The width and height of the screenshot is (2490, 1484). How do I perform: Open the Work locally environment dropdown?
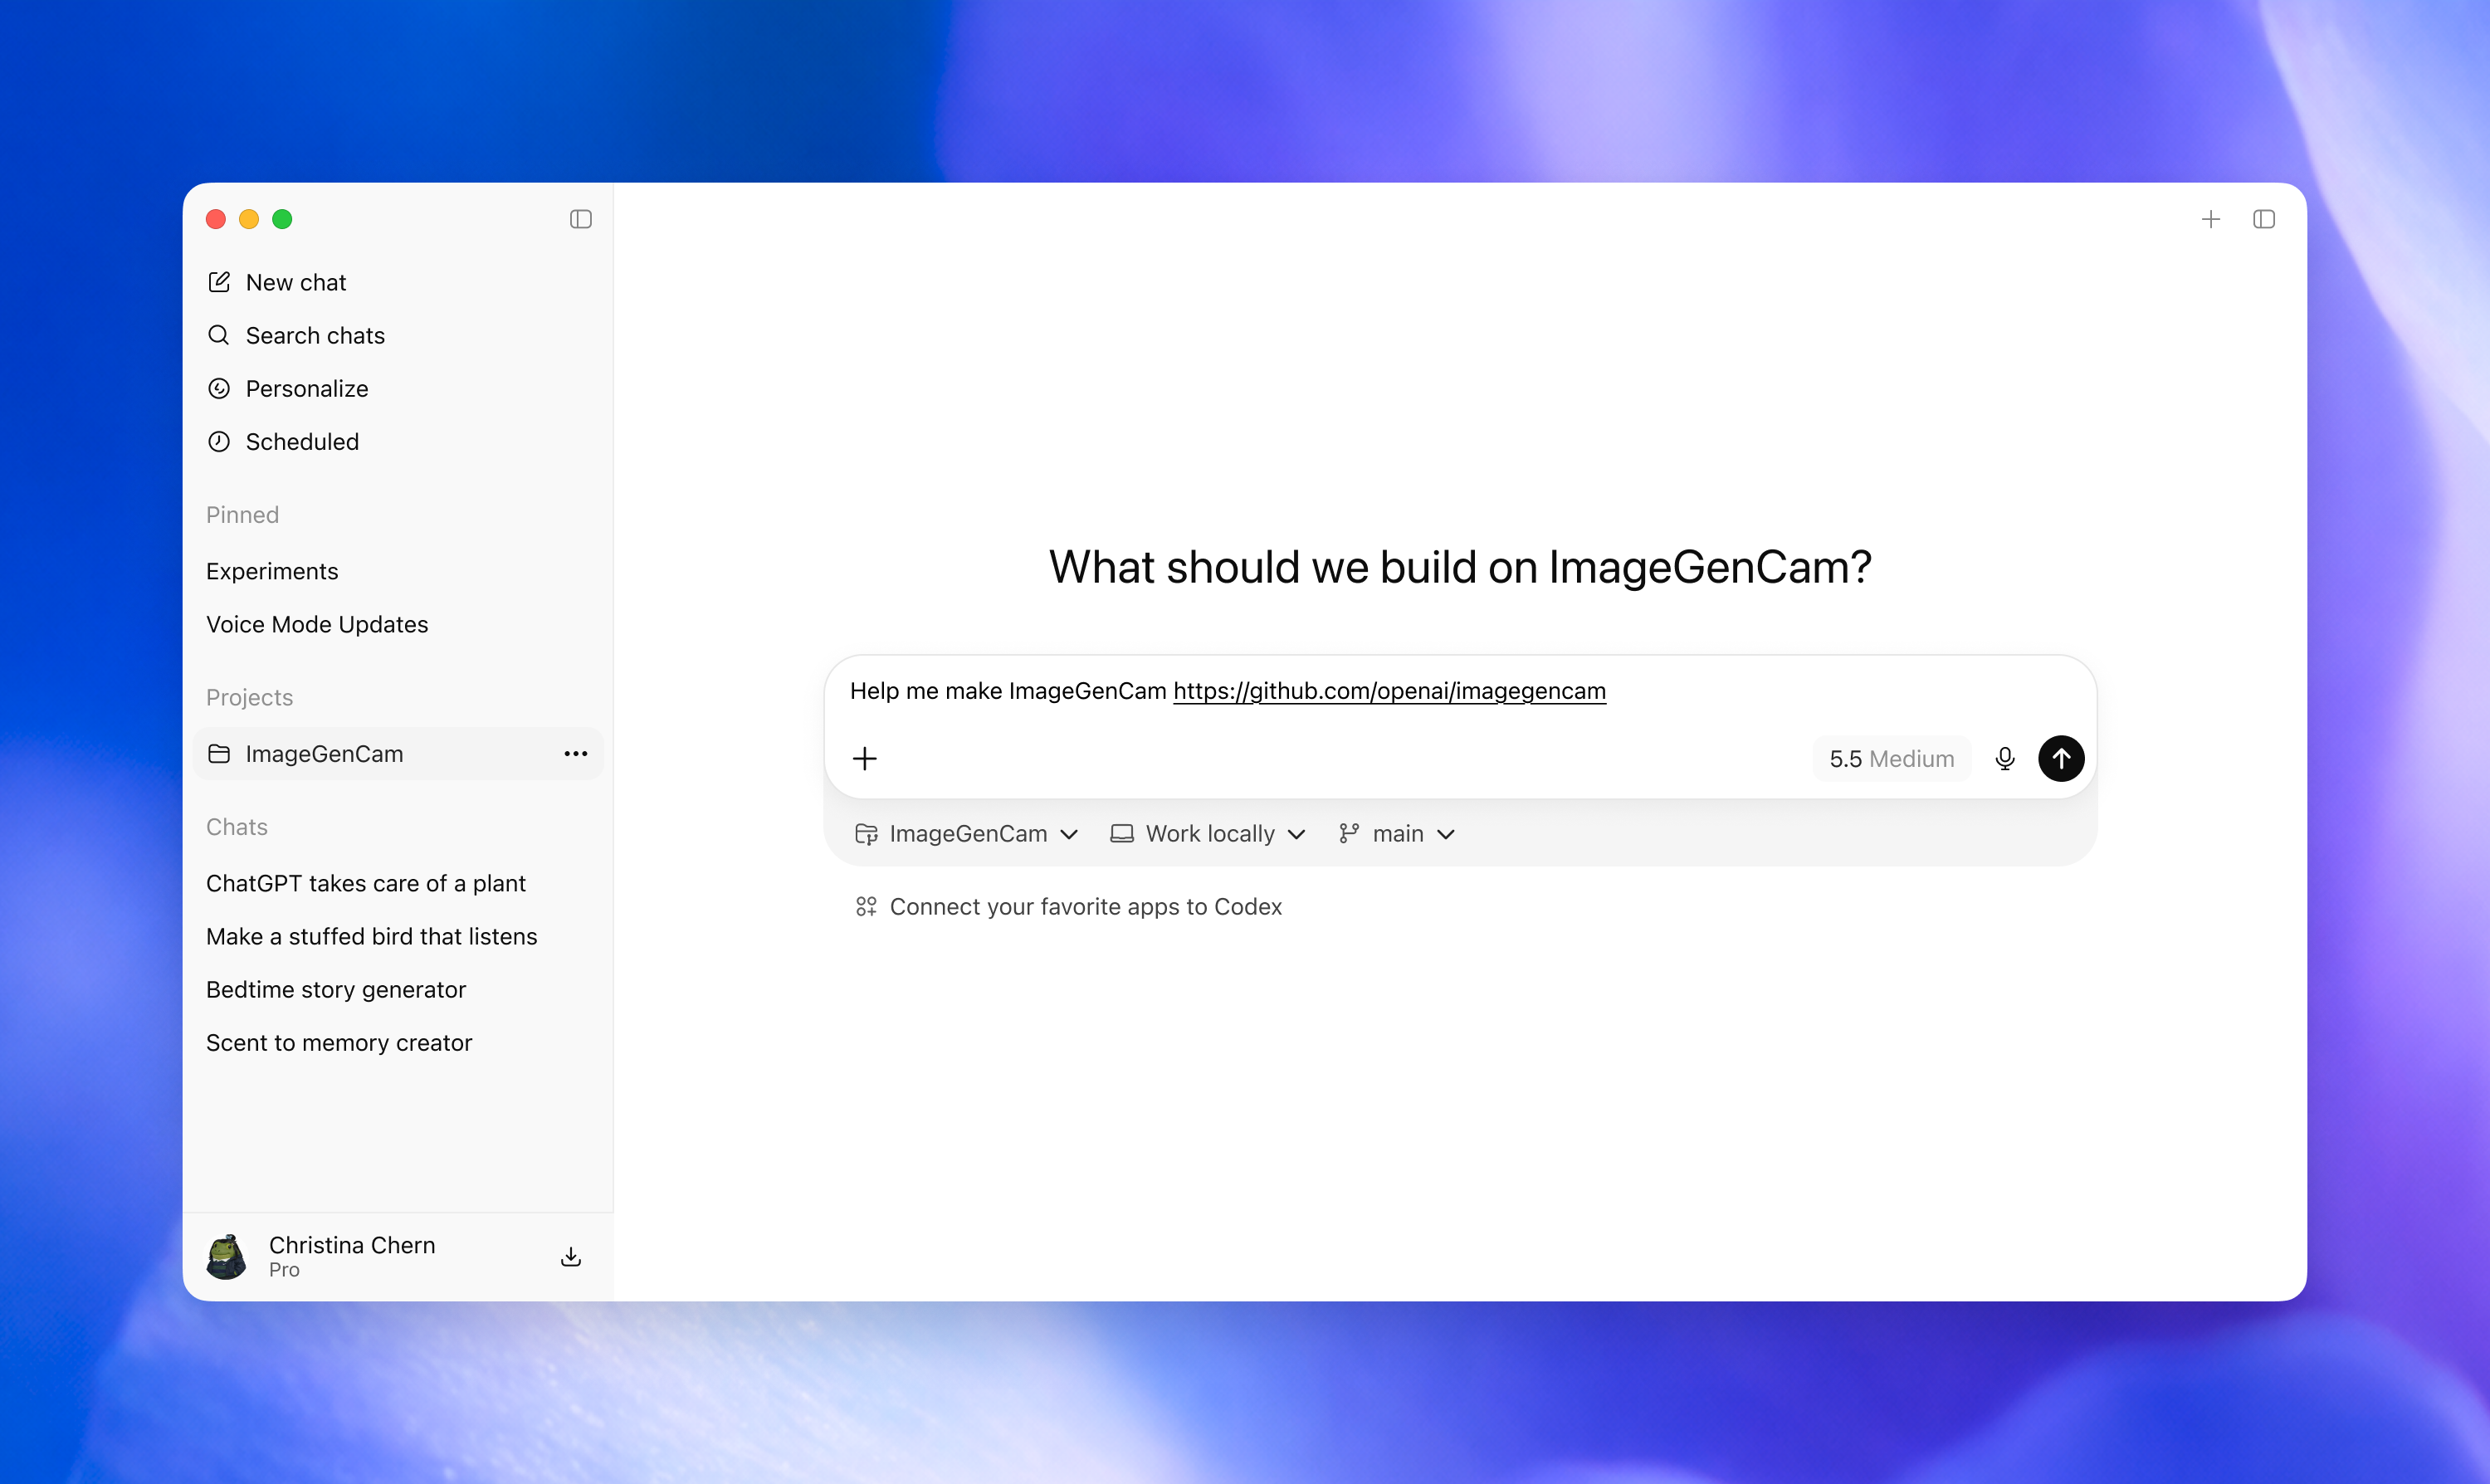point(1209,833)
